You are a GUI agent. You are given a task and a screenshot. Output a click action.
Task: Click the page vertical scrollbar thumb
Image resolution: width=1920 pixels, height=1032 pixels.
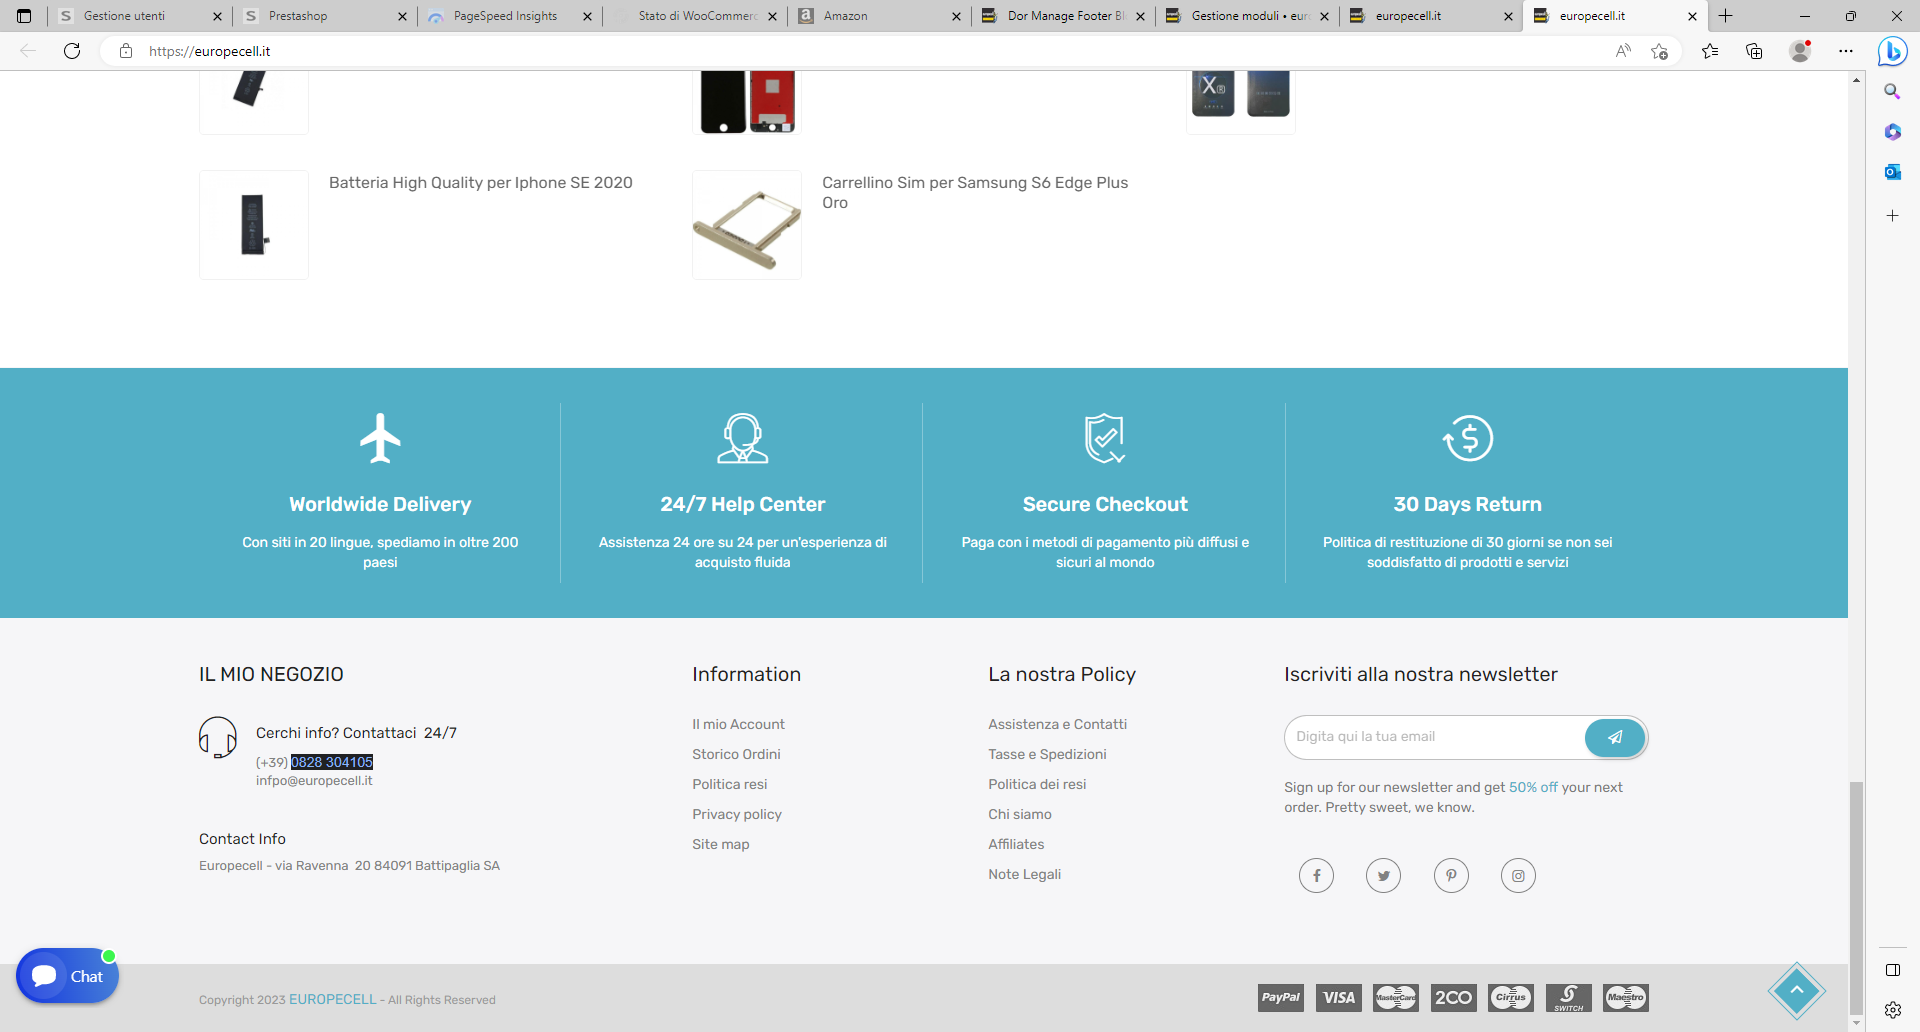coord(1856,898)
